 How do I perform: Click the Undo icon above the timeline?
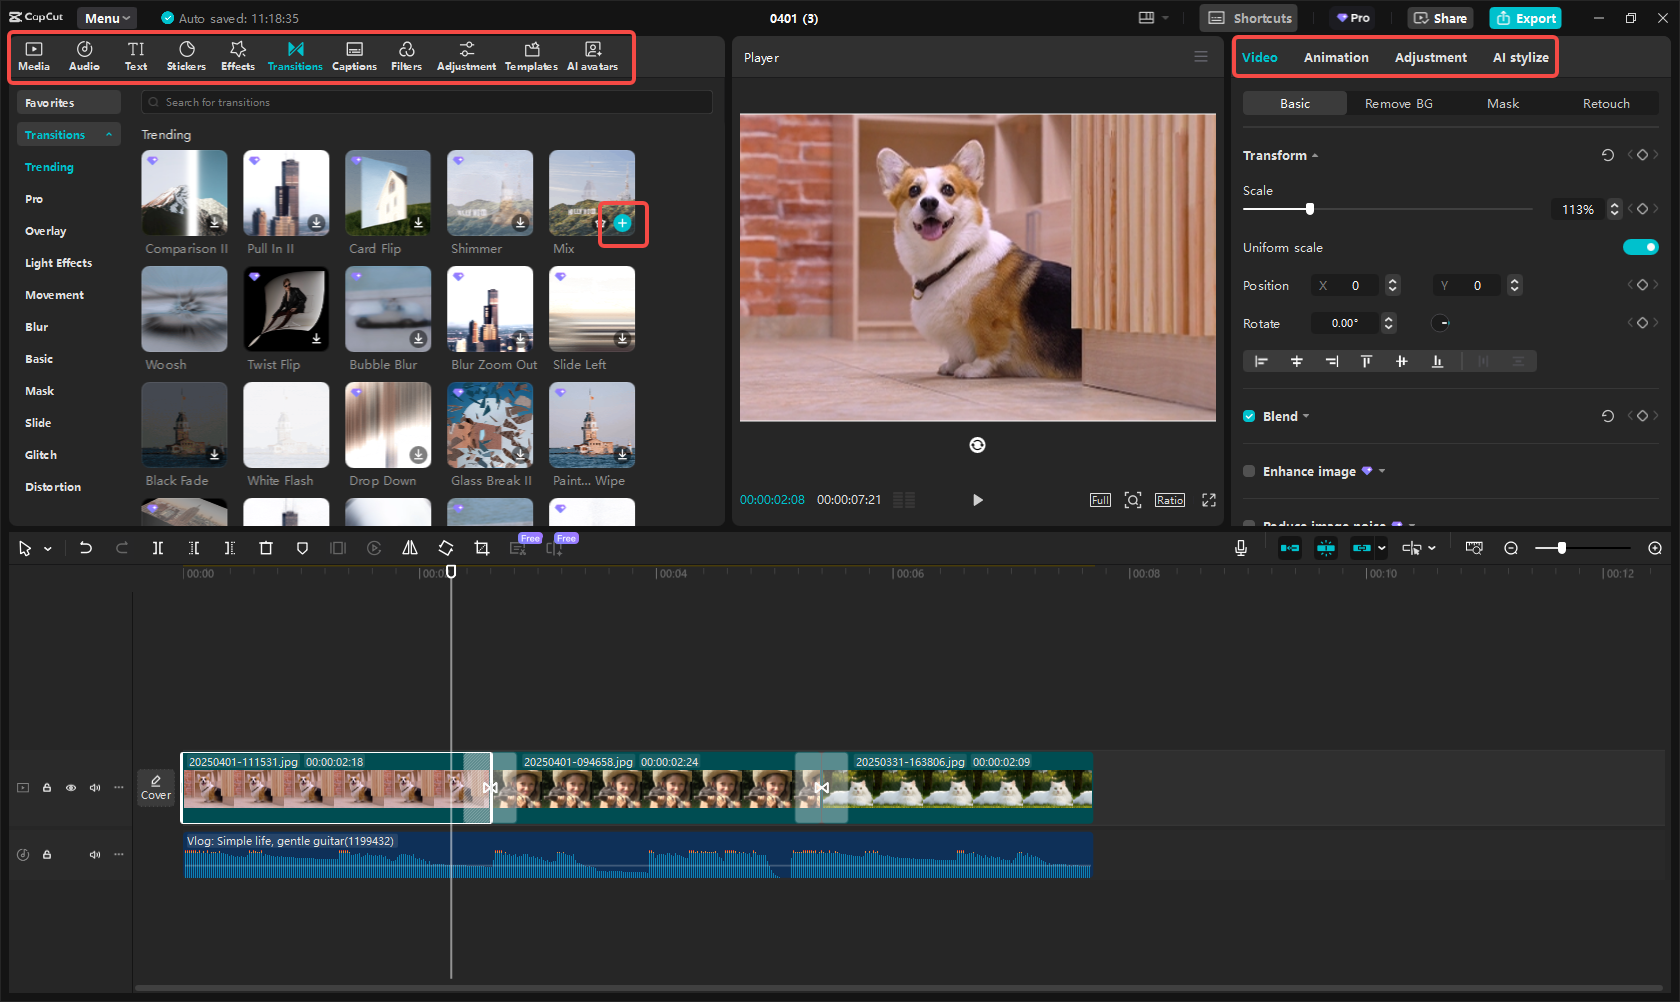pyautogui.click(x=86, y=548)
